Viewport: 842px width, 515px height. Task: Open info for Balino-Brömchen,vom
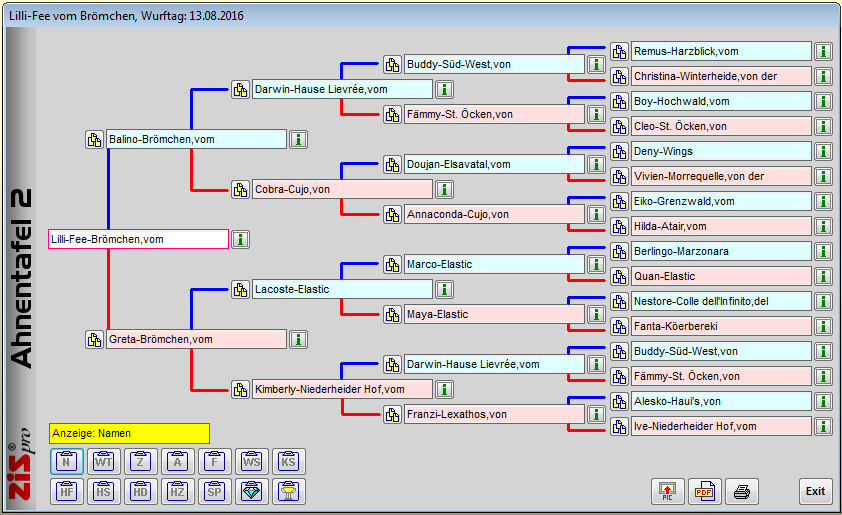pos(298,139)
